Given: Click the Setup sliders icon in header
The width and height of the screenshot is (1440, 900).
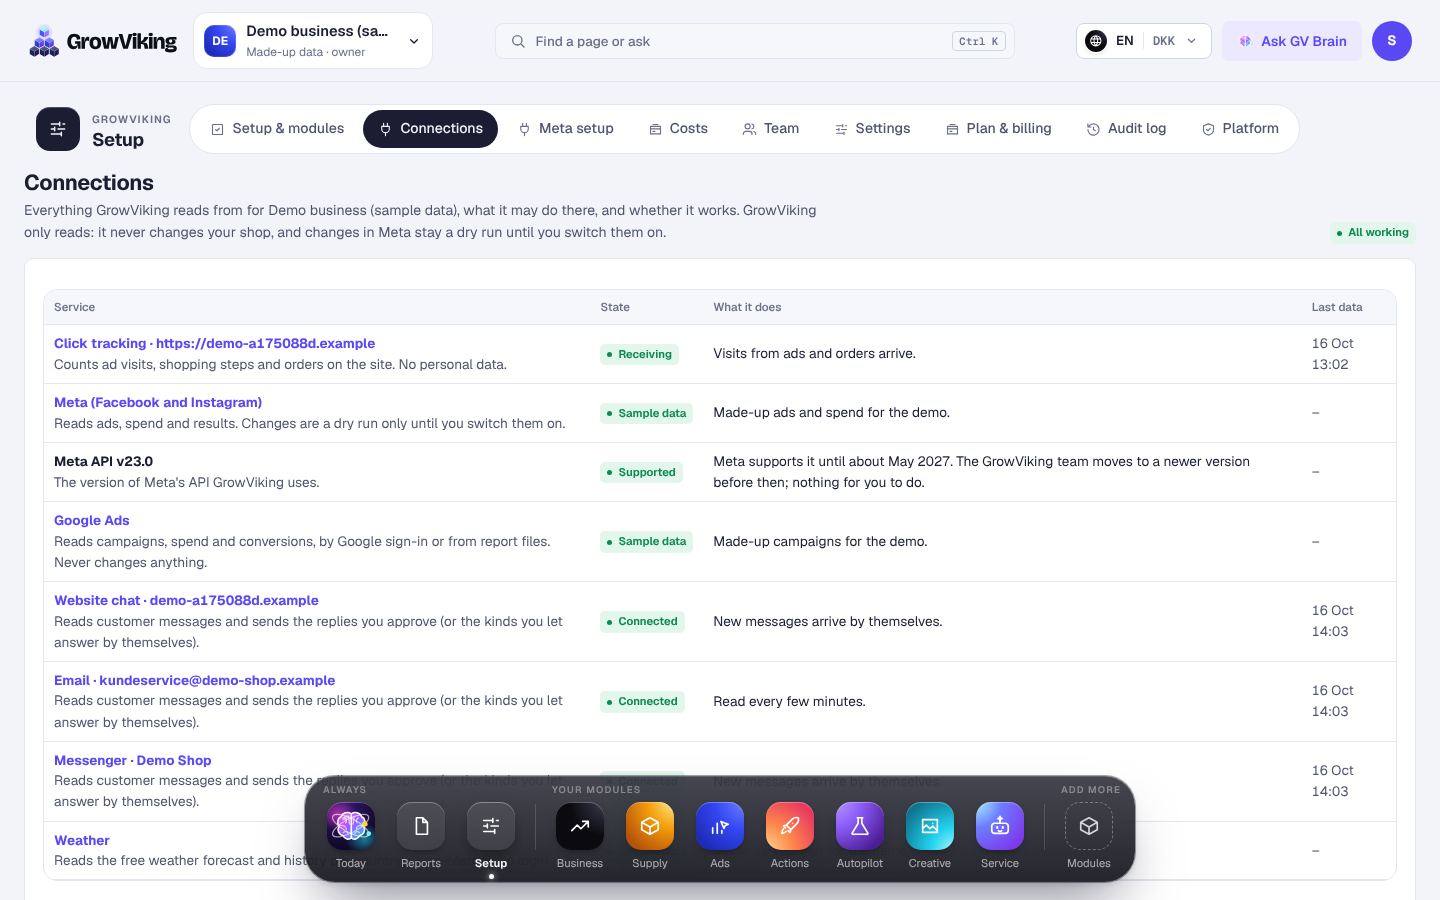Looking at the screenshot, I should point(58,129).
